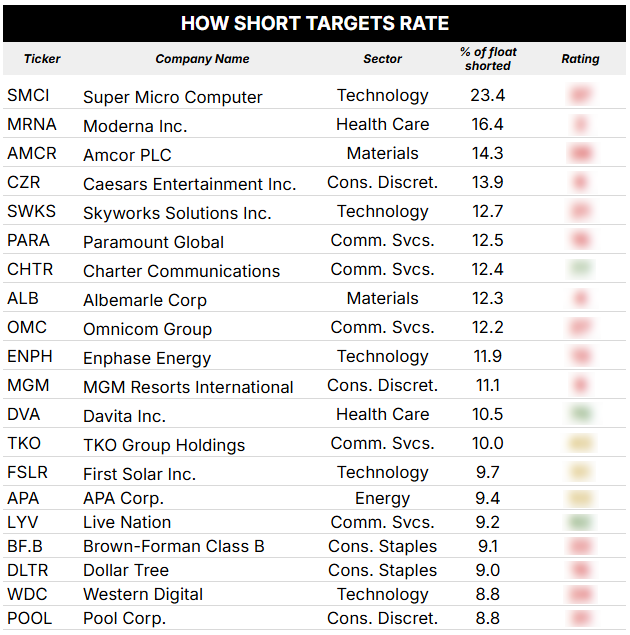Select the Caesars Entertainment Inc. row name

click(x=189, y=184)
